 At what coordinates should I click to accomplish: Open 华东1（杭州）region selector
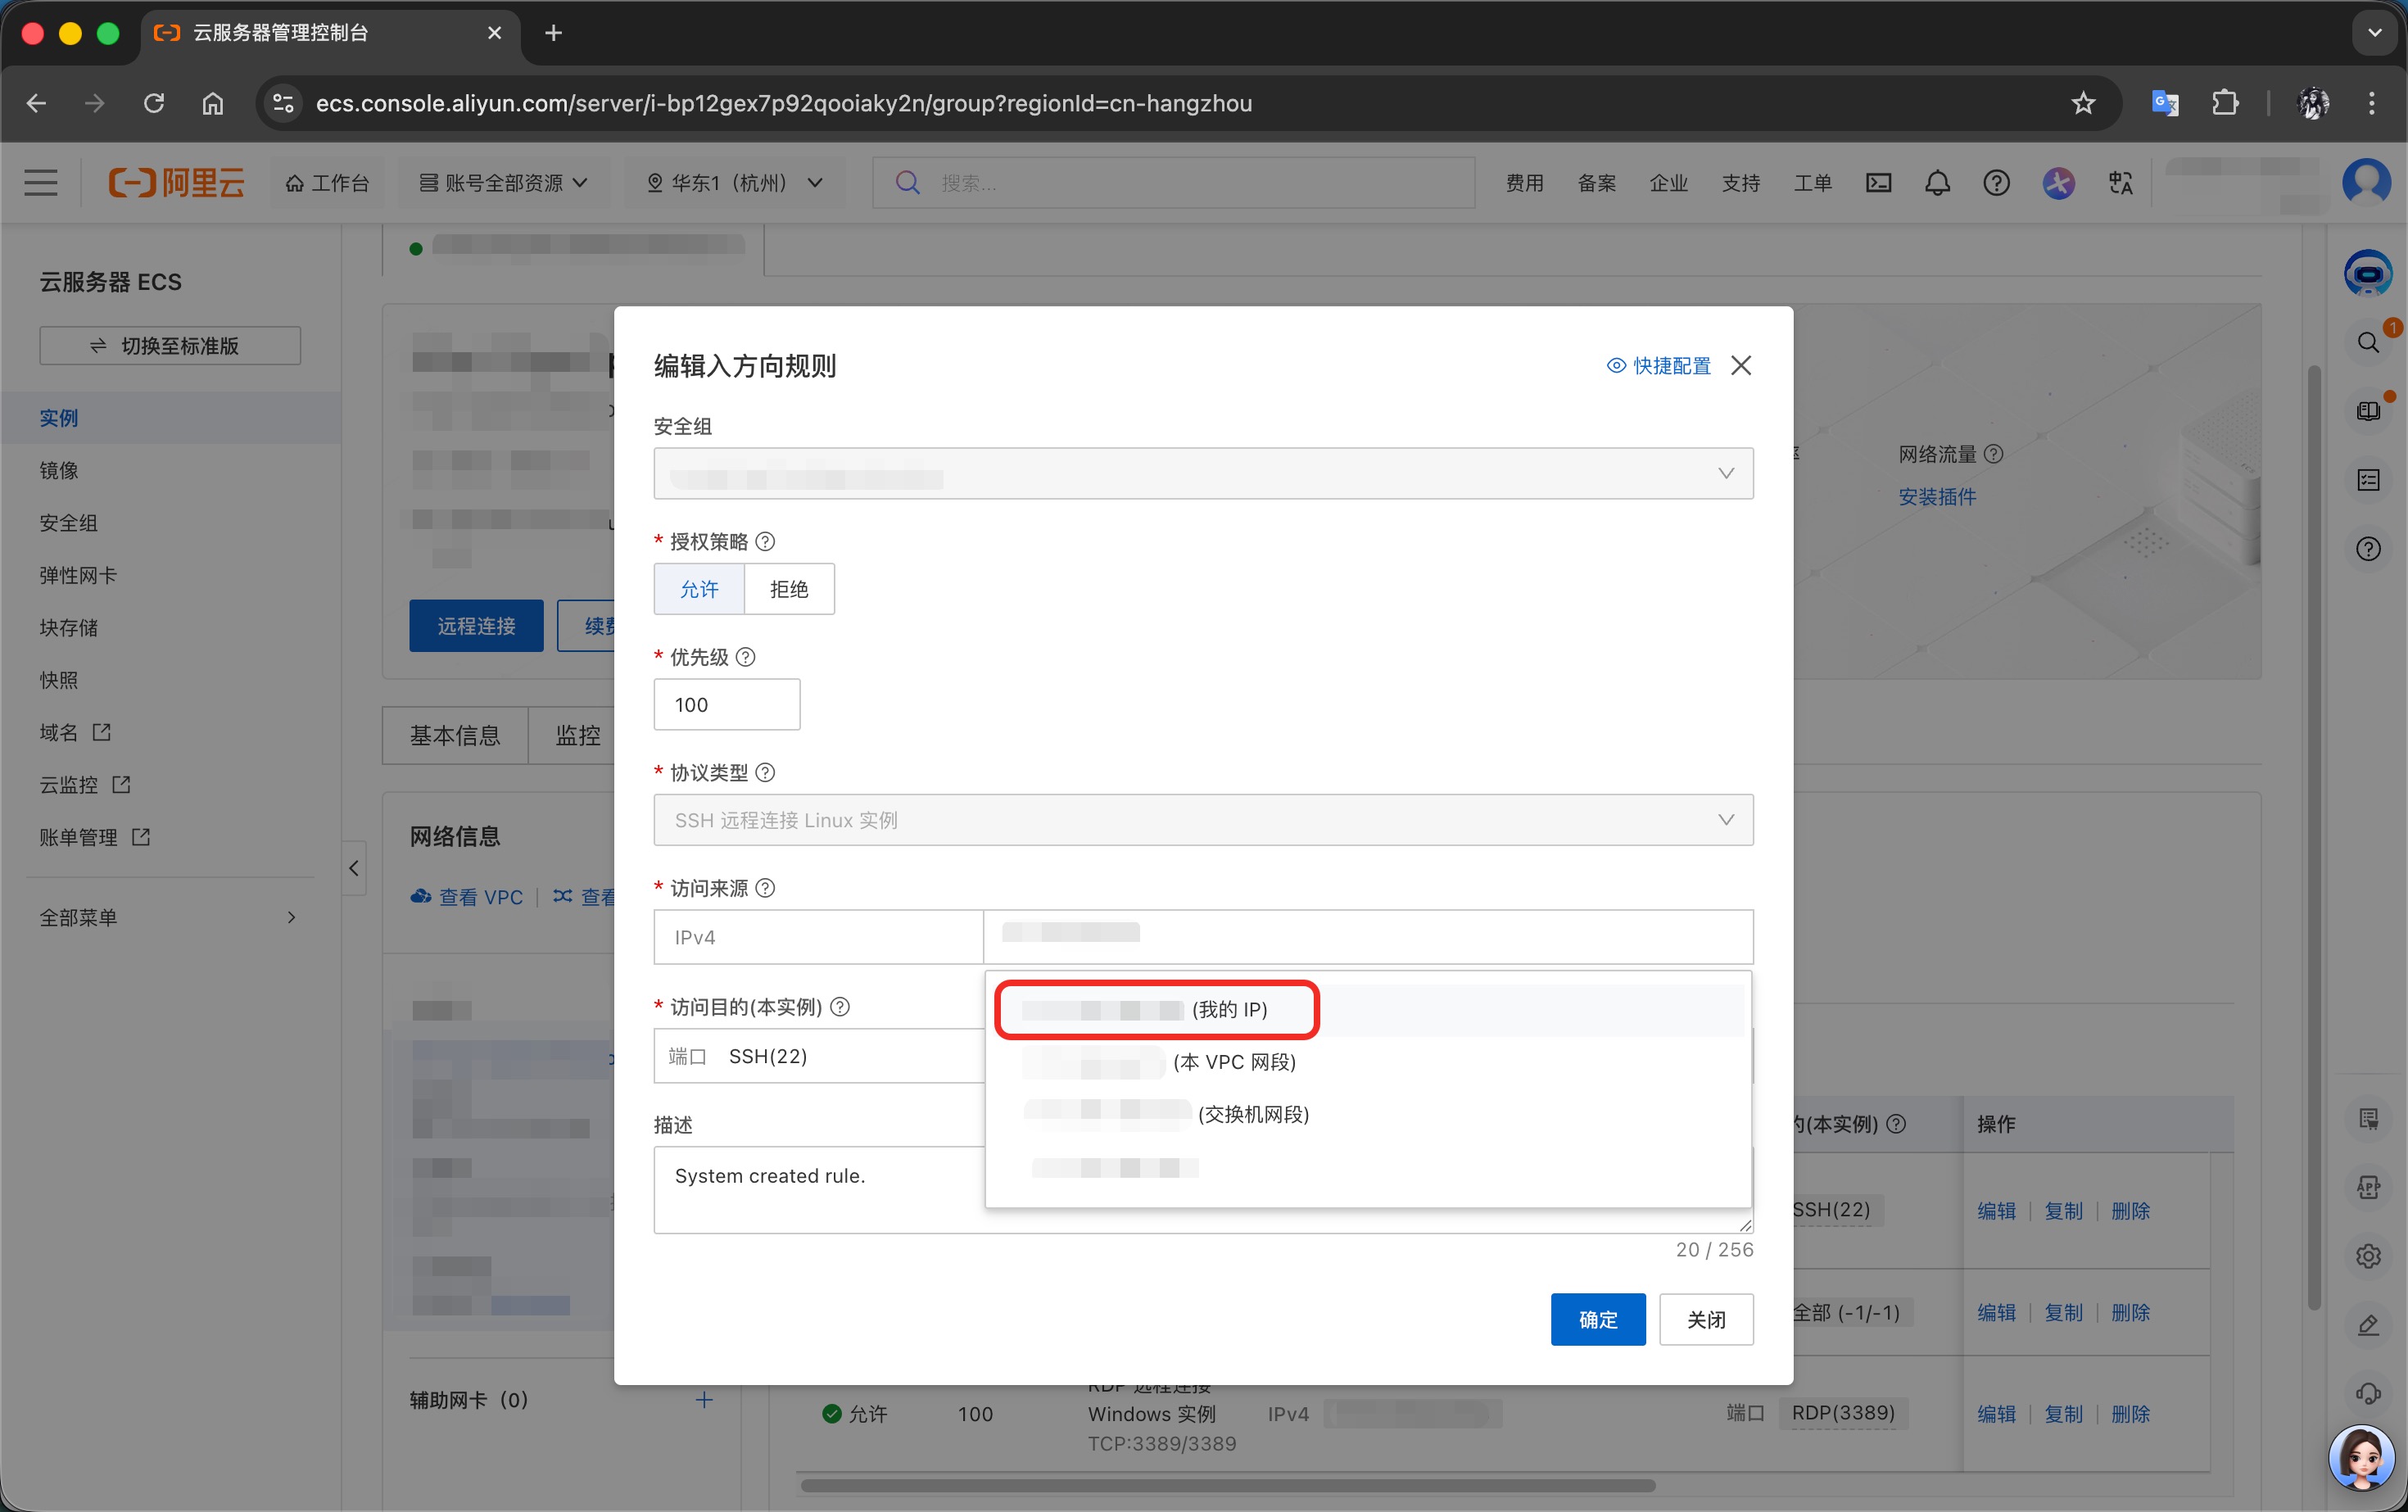[x=734, y=183]
